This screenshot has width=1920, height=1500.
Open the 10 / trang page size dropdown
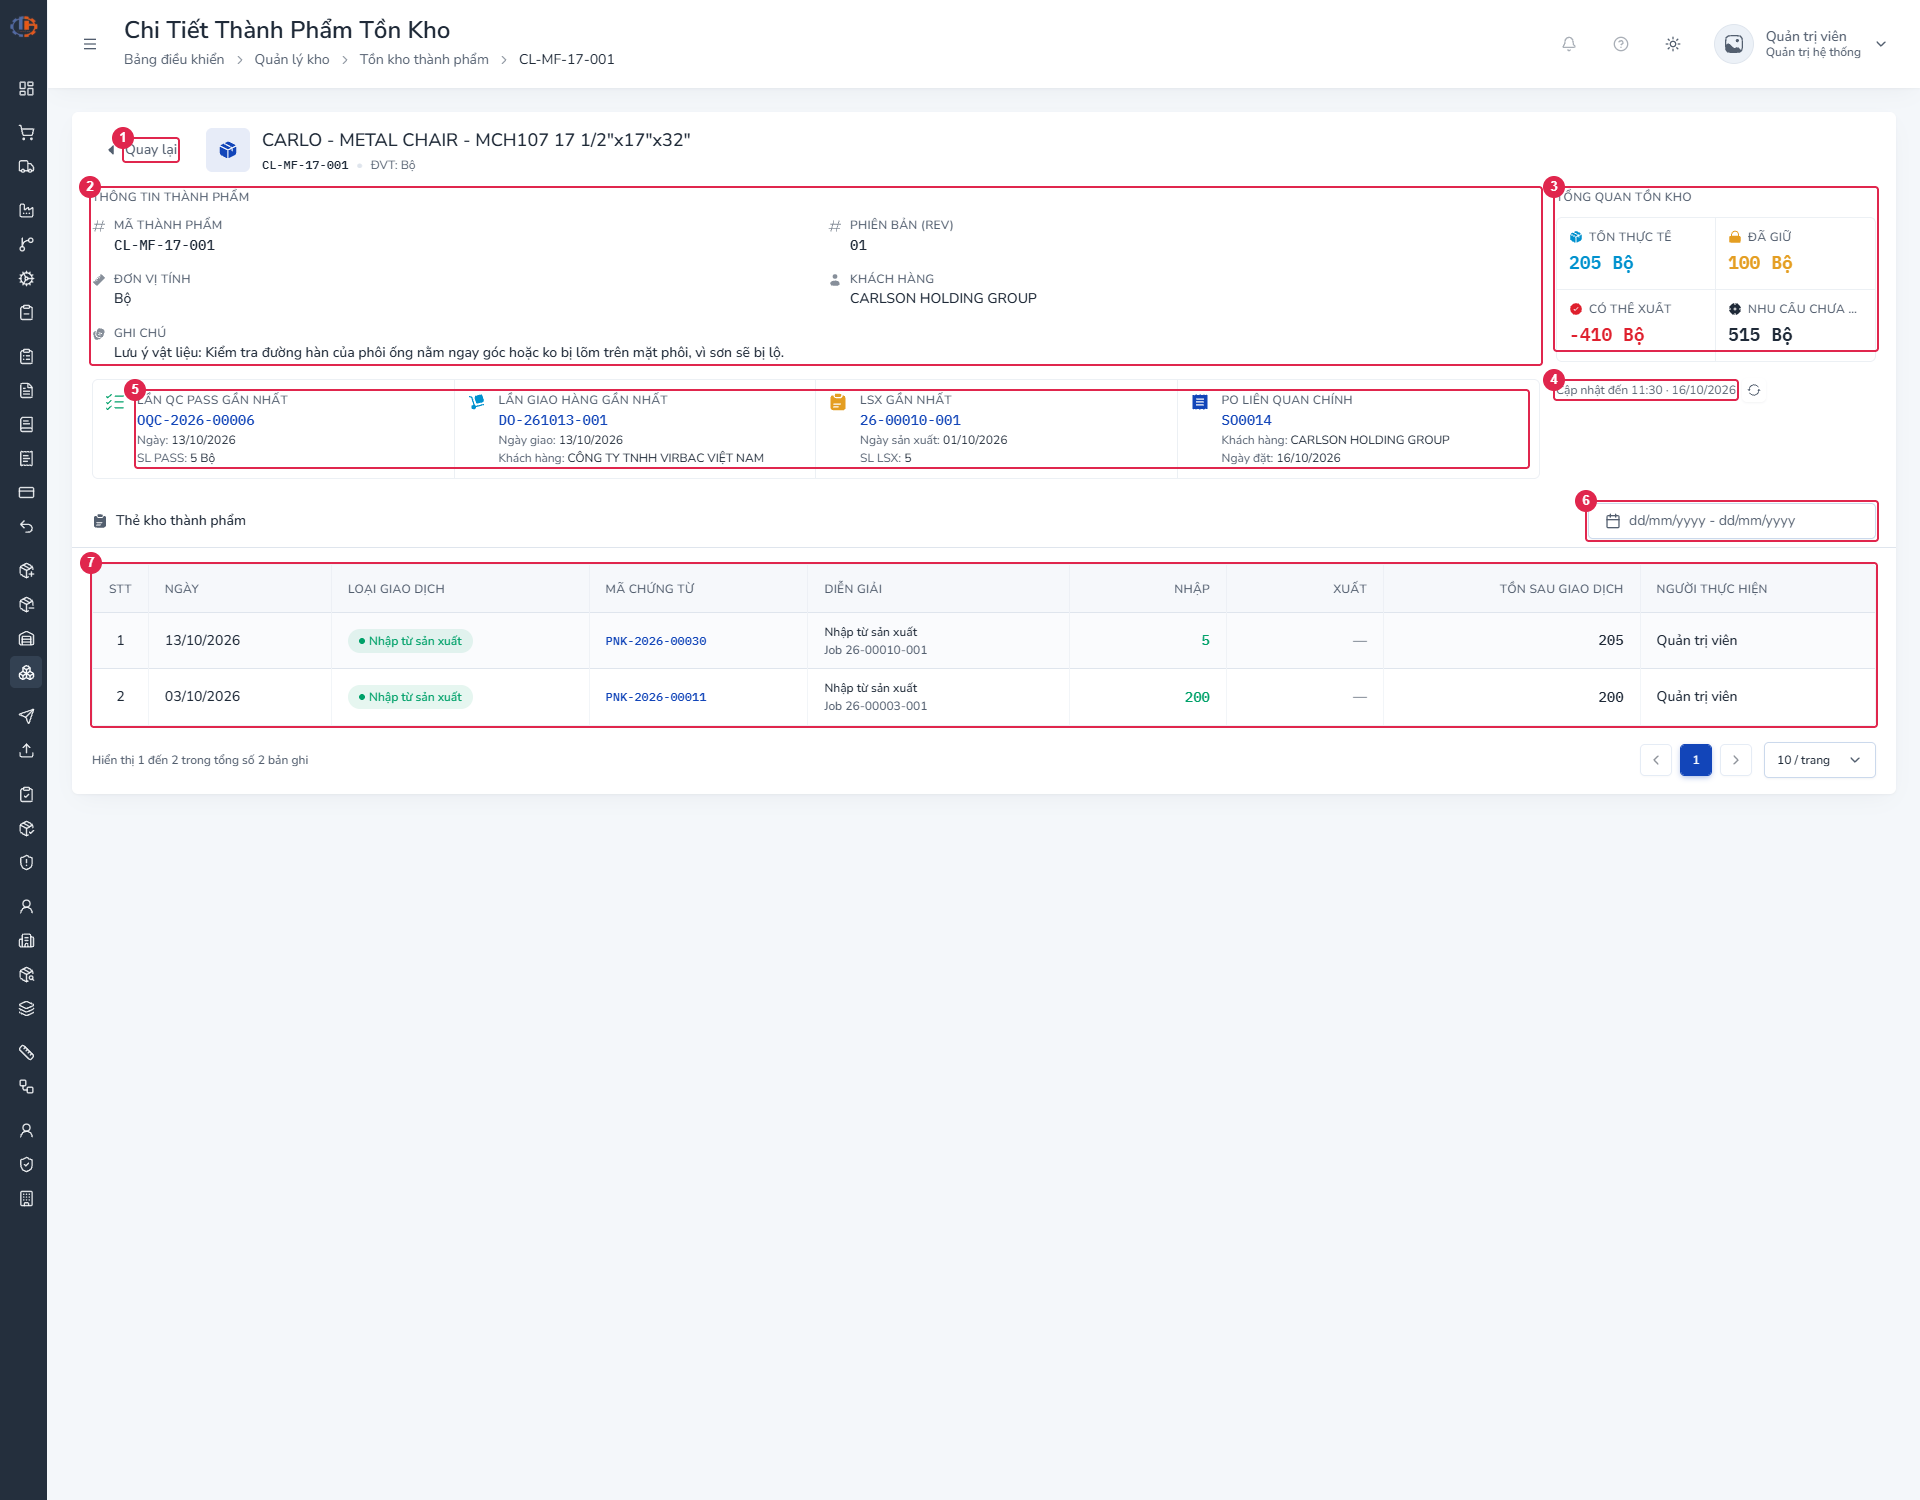click(1819, 760)
